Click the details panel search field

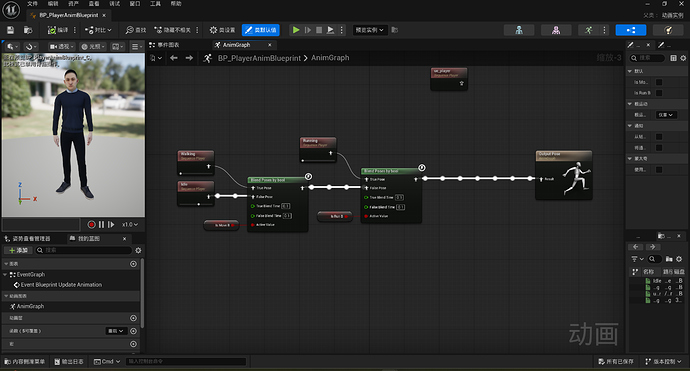pos(647,58)
